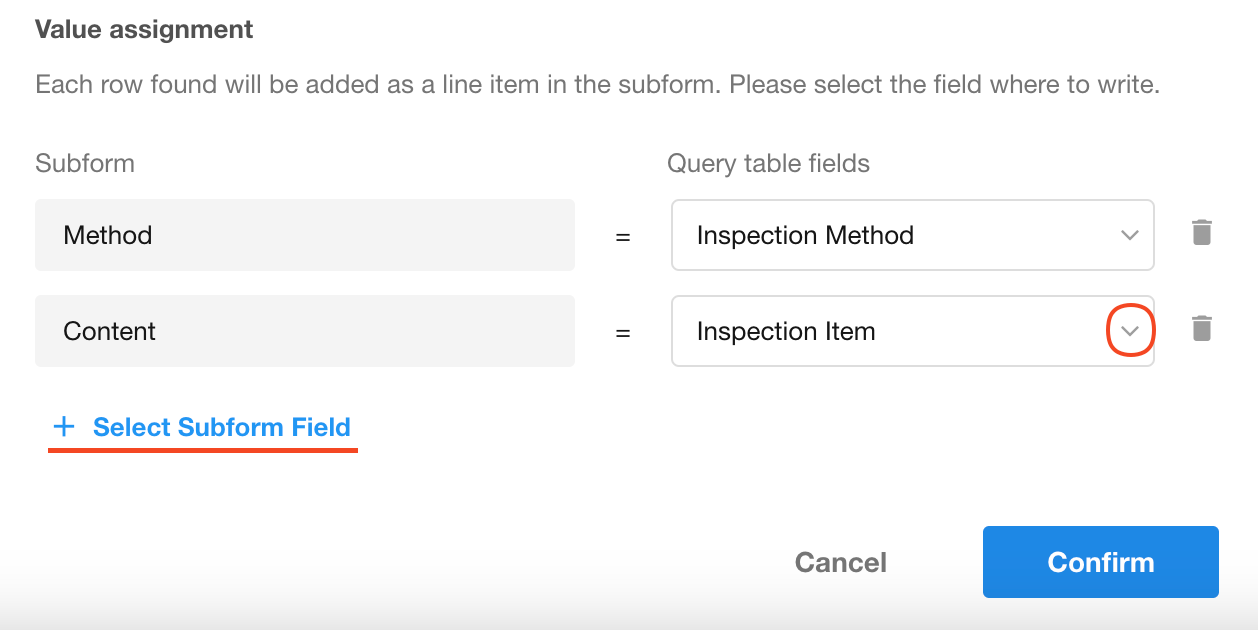Click the equals sign in Content row
Viewport: 1258px width, 630px height.
(x=623, y=333)
